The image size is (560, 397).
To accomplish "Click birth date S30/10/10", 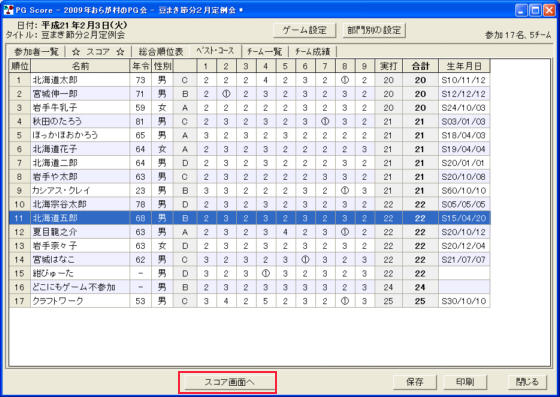I will [x=464, y=301].
